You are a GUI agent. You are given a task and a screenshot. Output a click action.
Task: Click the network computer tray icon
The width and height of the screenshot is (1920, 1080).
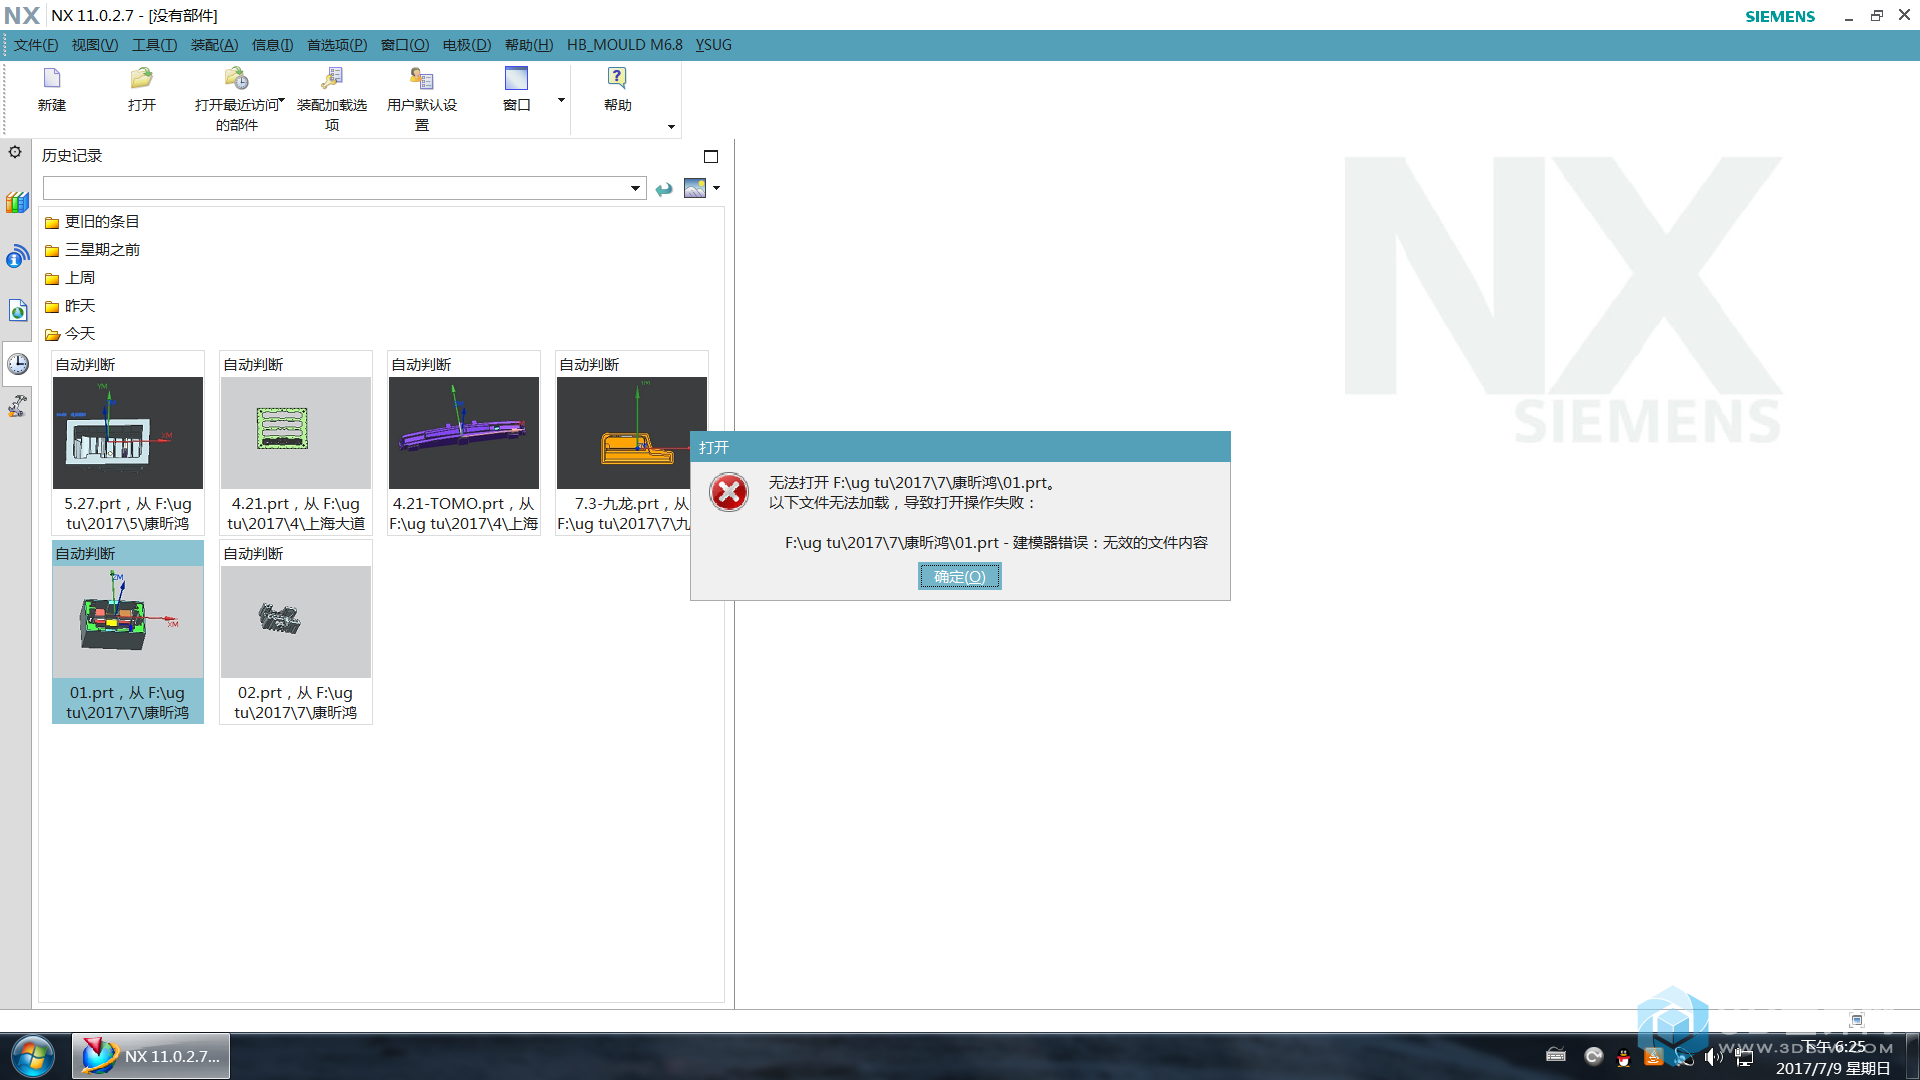[1743, 1057]
